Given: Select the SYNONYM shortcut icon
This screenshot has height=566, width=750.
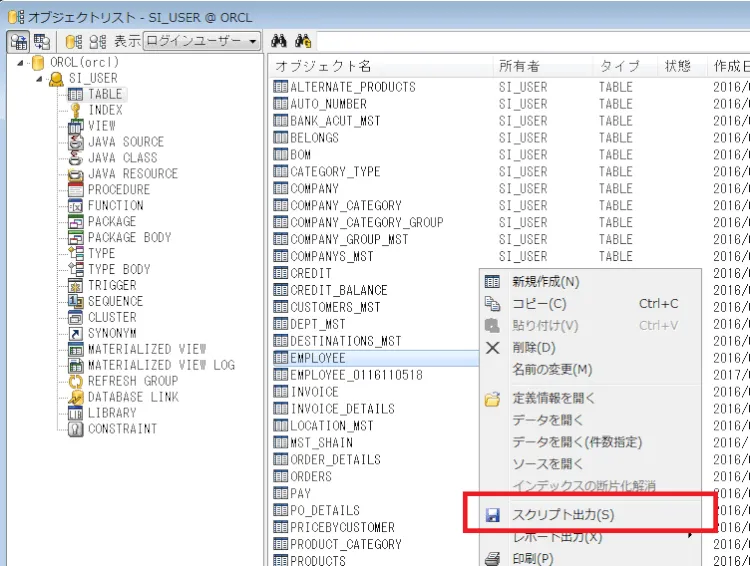Looking at the screenshot, I should [75, 333].
